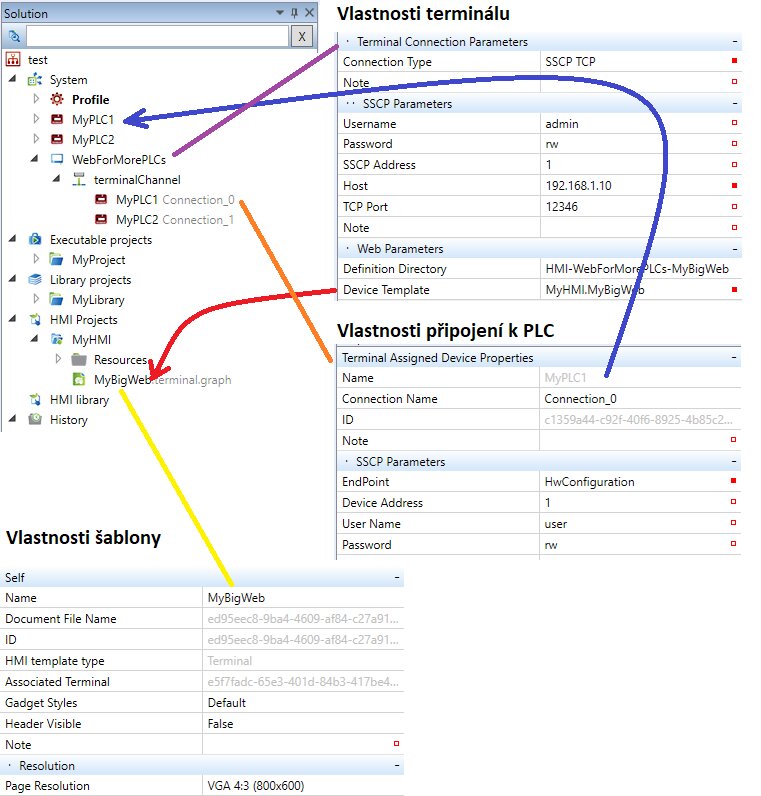Click the WebForMorePLCs terminal icon

(57, 160)
